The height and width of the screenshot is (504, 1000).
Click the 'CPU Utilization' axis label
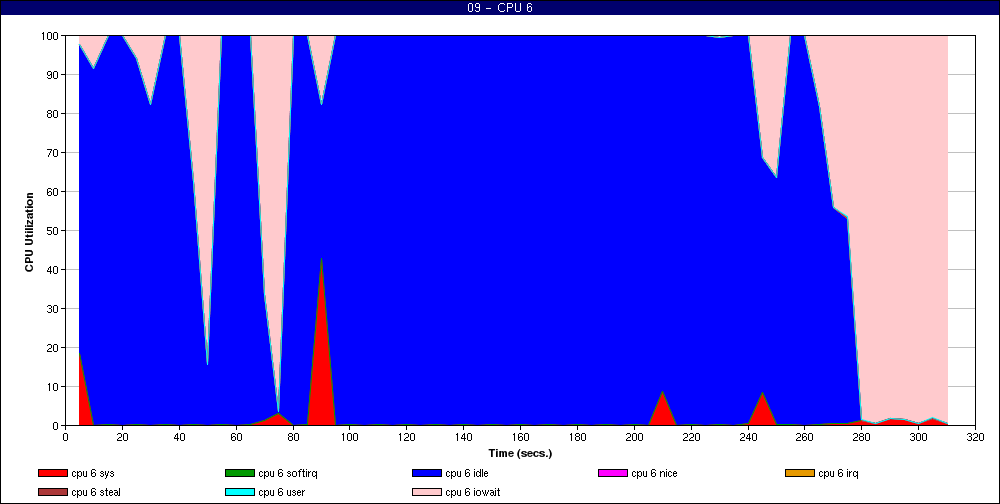pos(29,232)
